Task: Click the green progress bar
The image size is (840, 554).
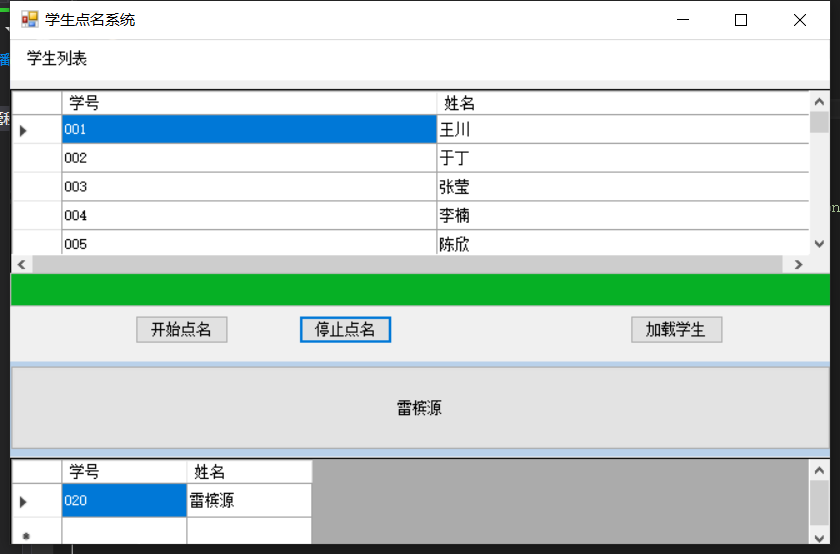Action: point(420,289)
